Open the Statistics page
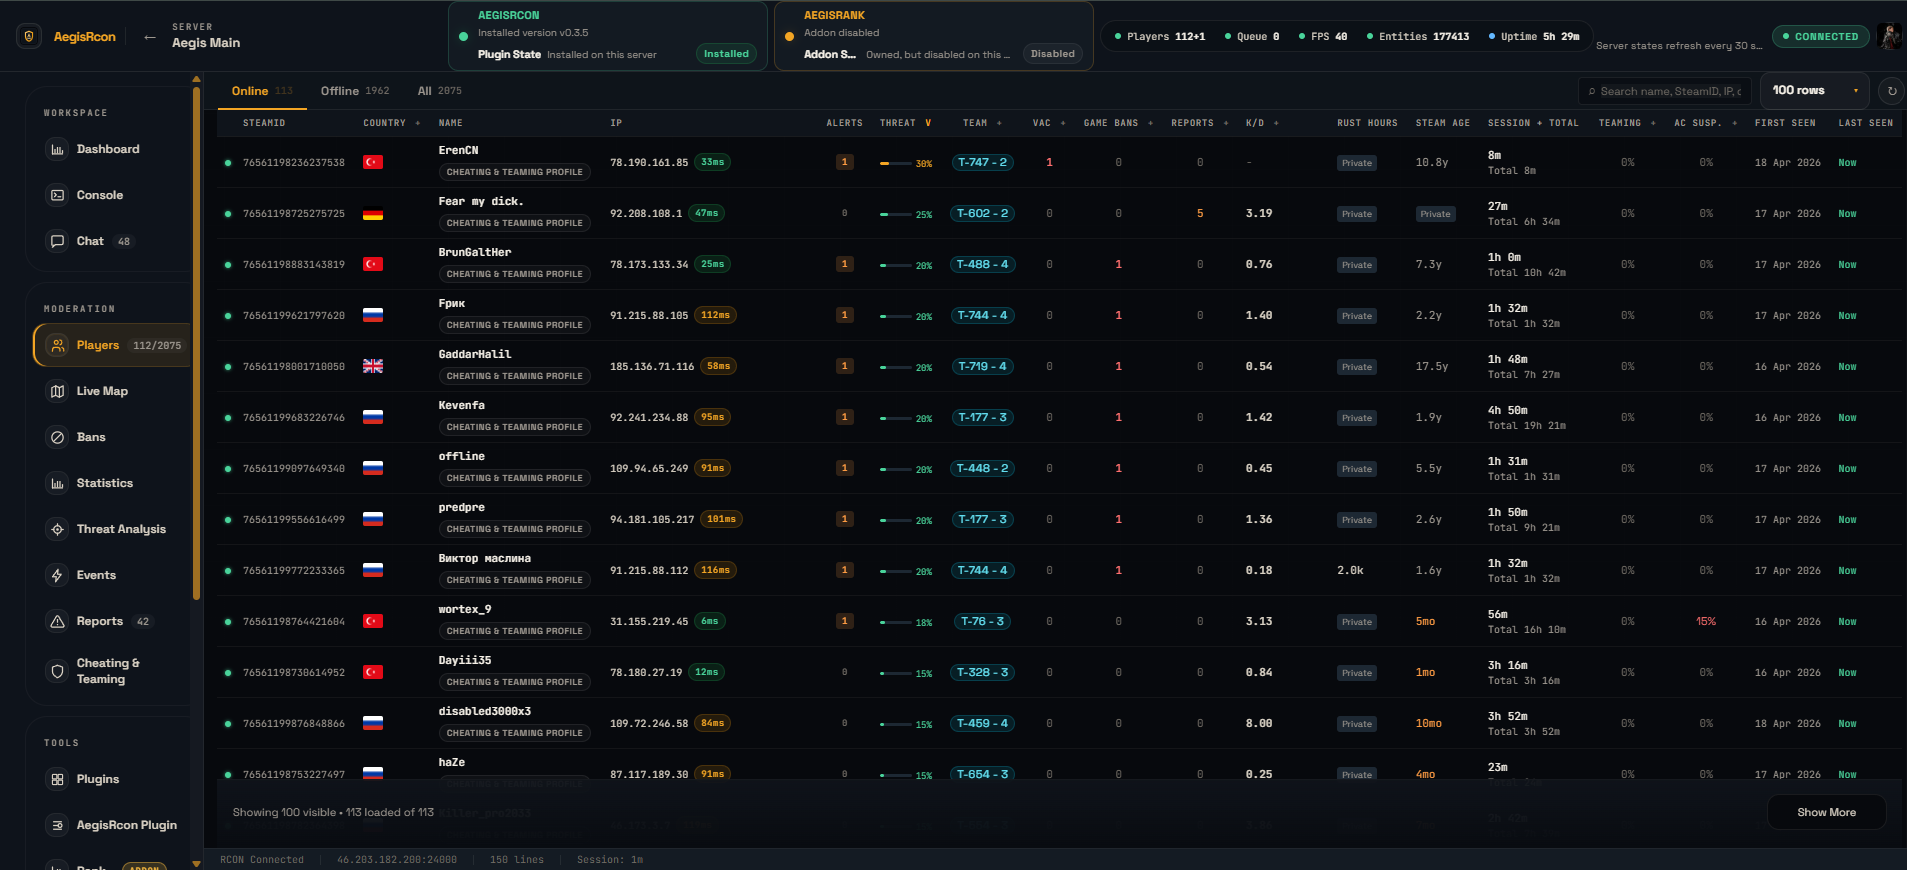The width and height of the screenshot is (1907, 870). click(104, 483)
